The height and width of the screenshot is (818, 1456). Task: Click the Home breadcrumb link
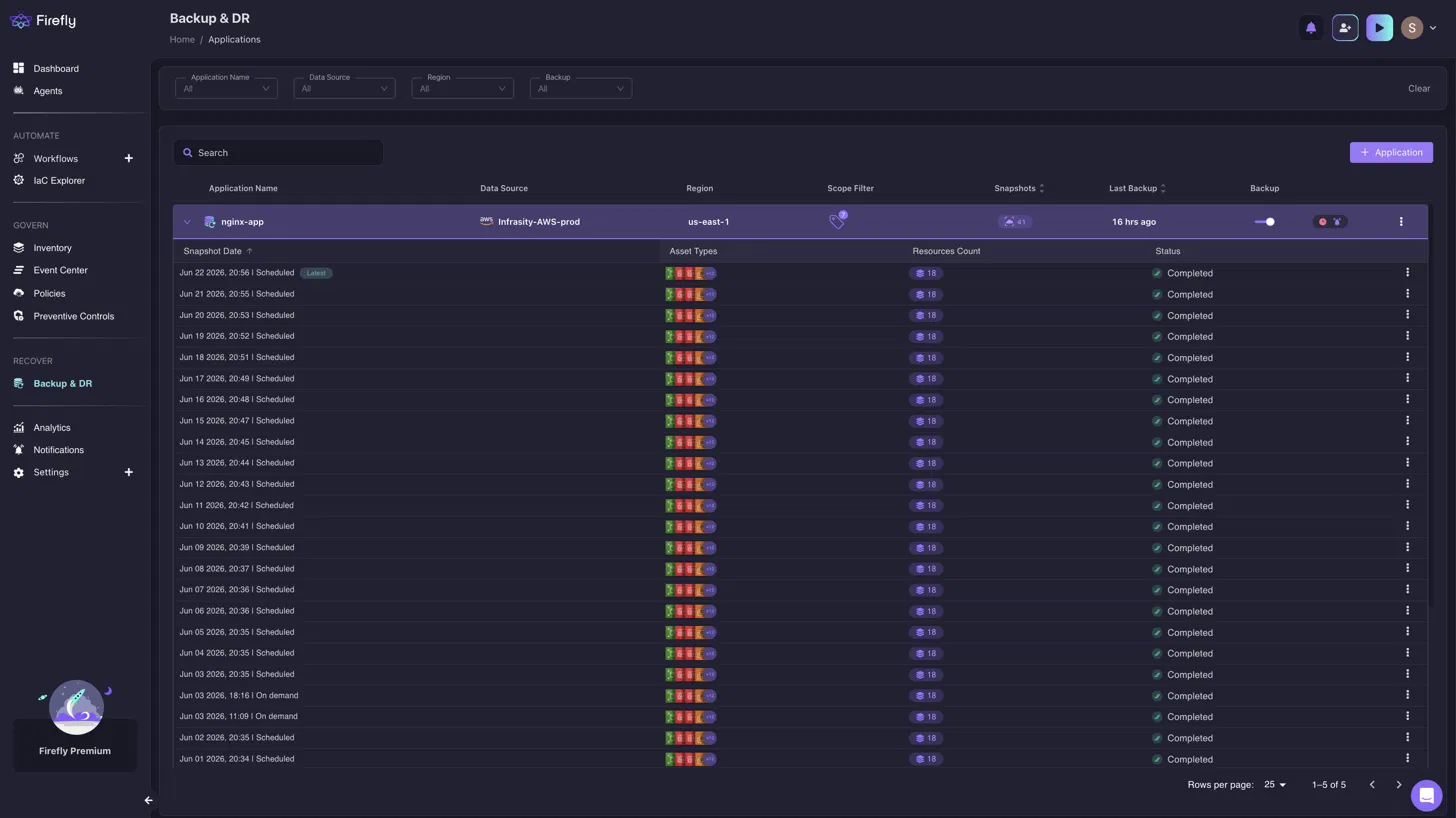182,40
